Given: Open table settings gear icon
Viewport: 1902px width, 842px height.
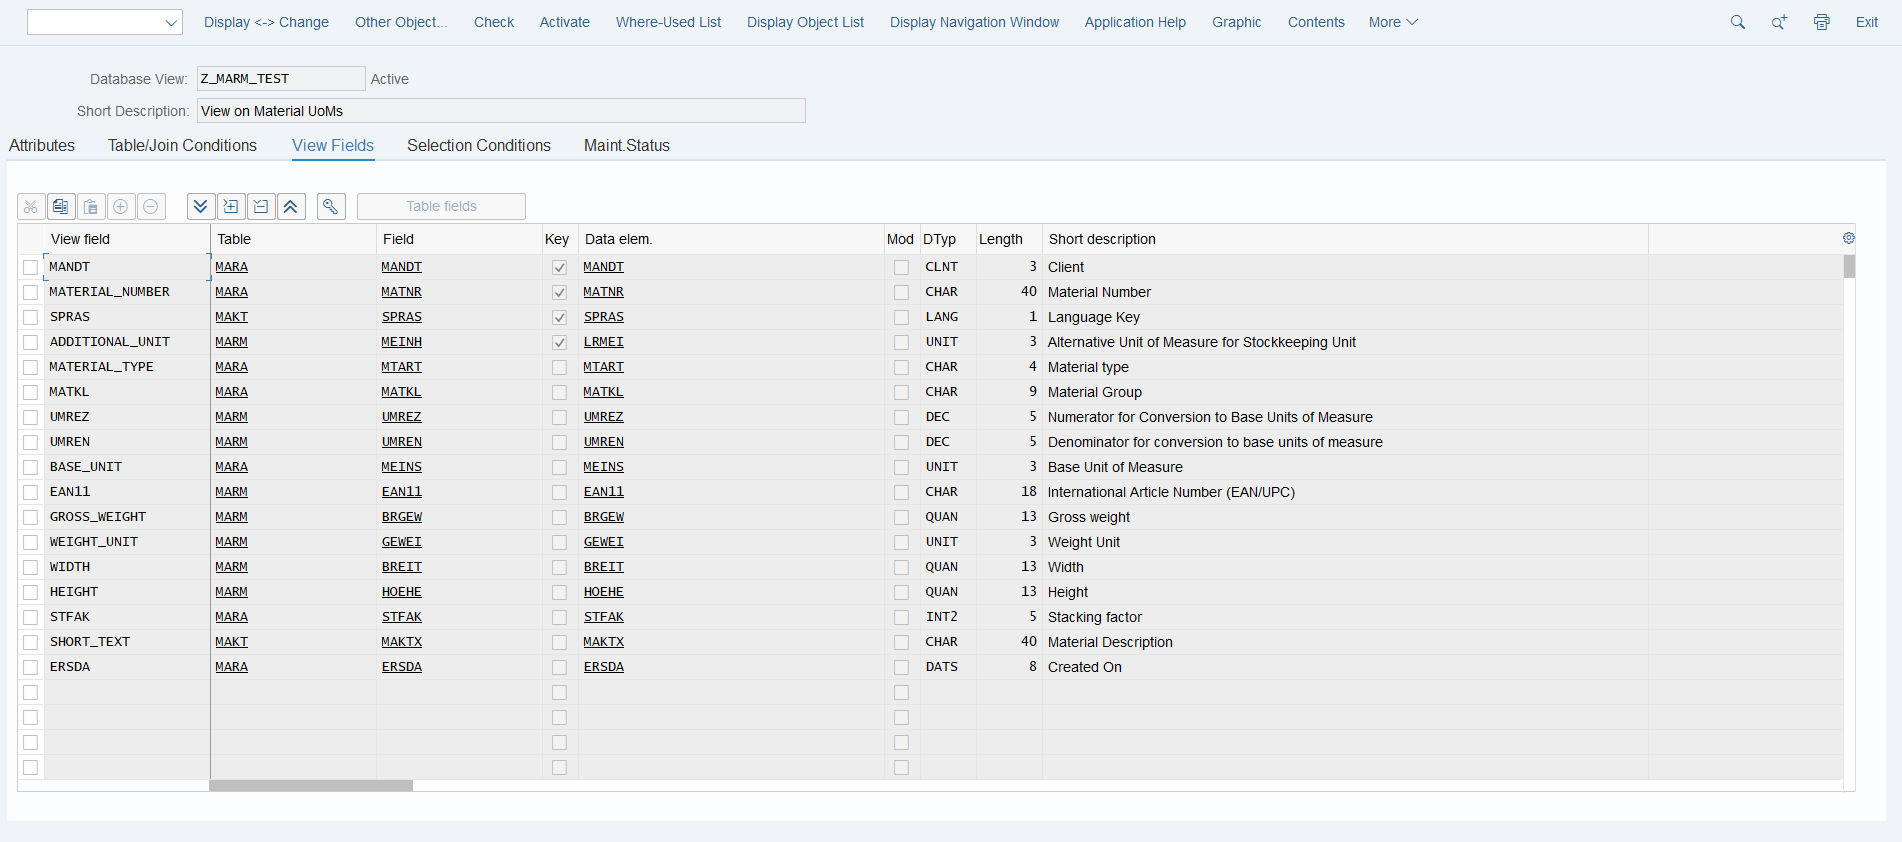Looking at the screenshot, I should tap(1848, 238).
